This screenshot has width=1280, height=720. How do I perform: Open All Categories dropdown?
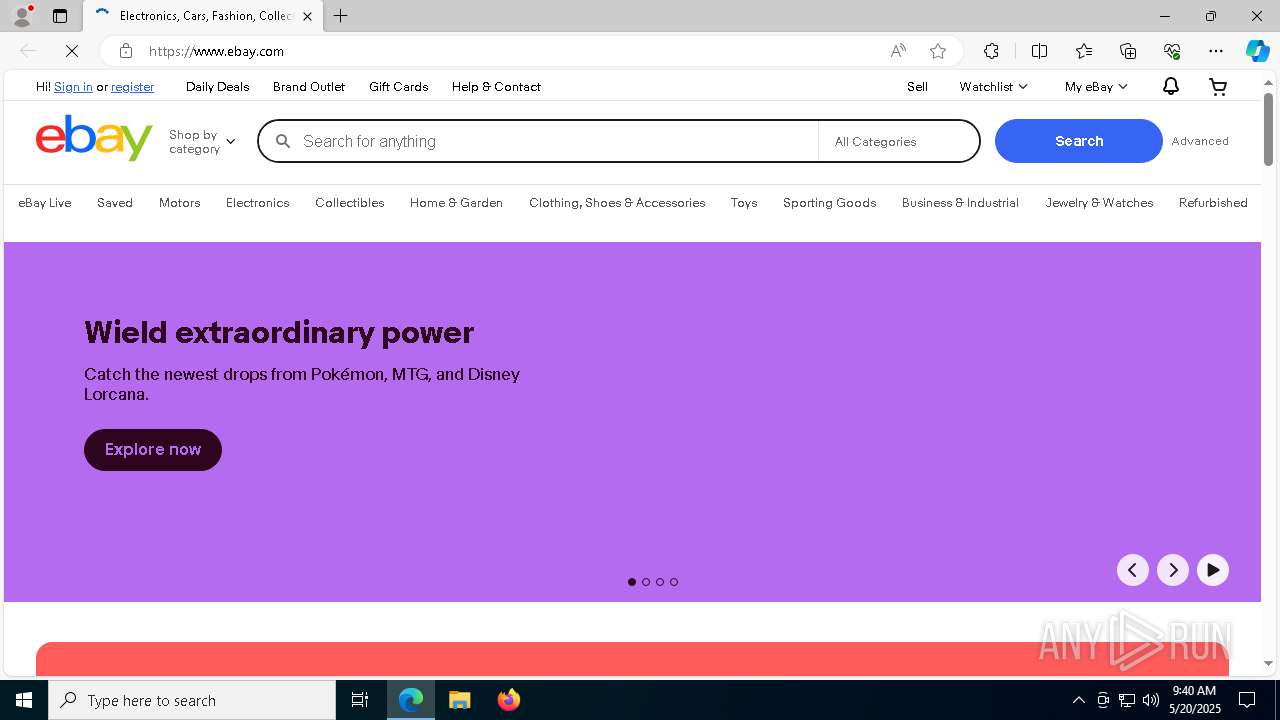pyautogui.click(x=898, y=142)
